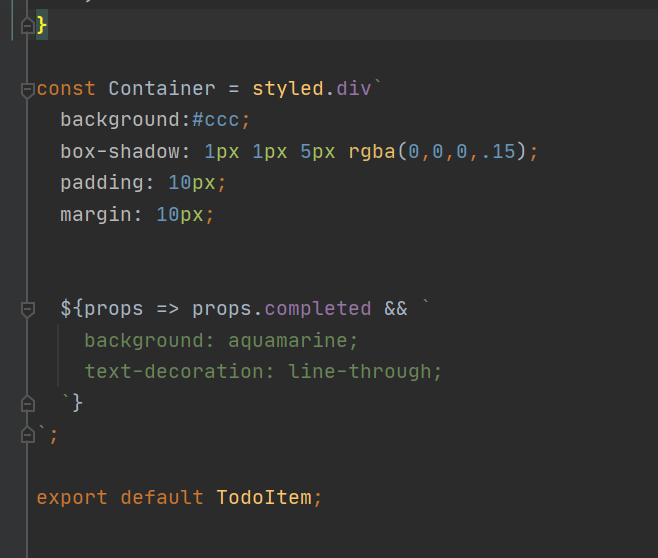Click fold end marker beside yellow brace

(27, 26)
